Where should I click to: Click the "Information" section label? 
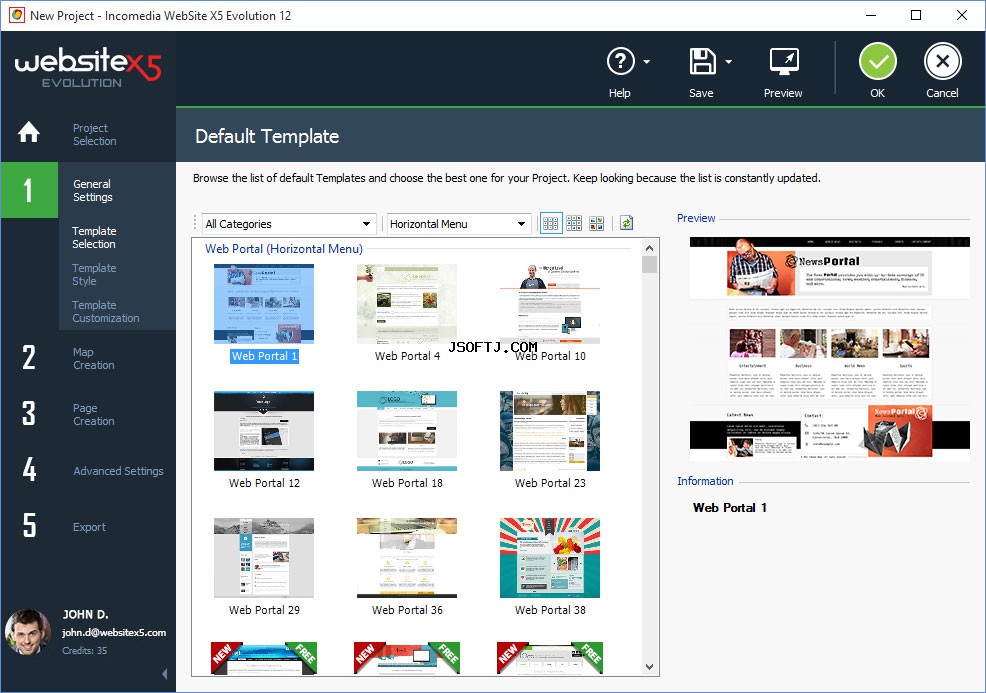point(705,481)
